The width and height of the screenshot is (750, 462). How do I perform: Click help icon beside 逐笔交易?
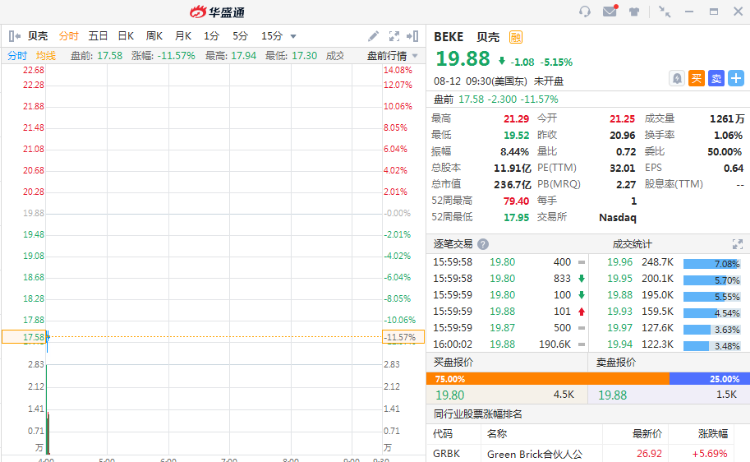(483, 244)
